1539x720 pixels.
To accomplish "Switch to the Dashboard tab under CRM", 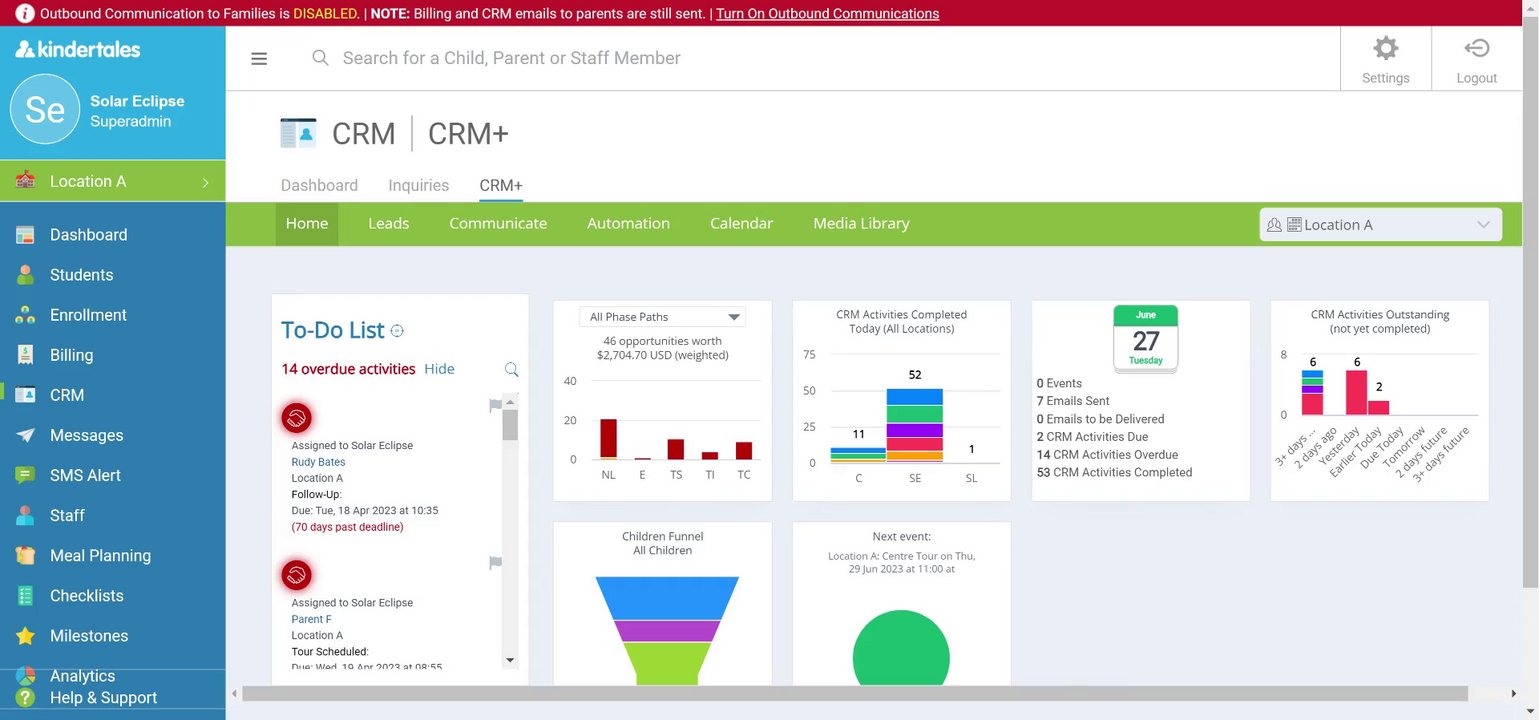I will (x=319, y=185).
